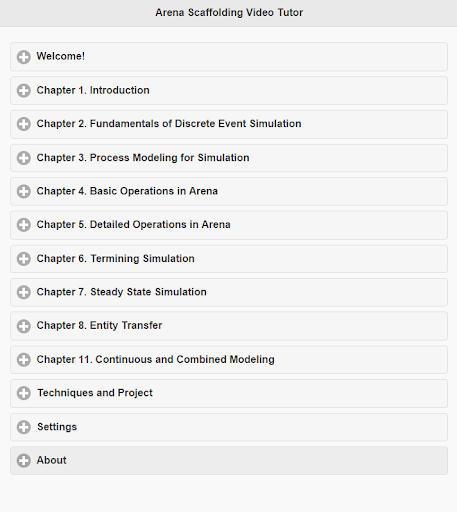Click the plus icon beside Chapter 3 Process Modeling
Screen dimensions: 457x512
click(24, 158)
